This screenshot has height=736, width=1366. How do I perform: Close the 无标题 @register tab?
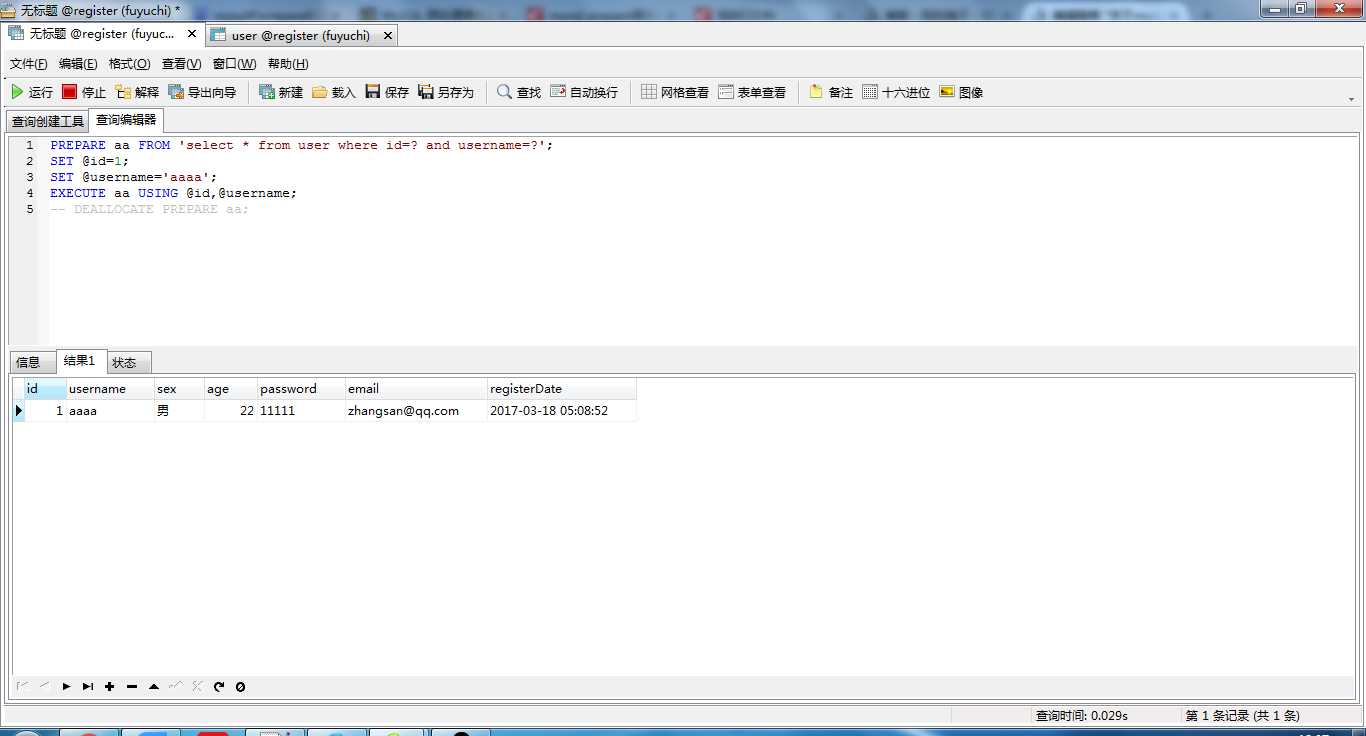pos(192,34)
